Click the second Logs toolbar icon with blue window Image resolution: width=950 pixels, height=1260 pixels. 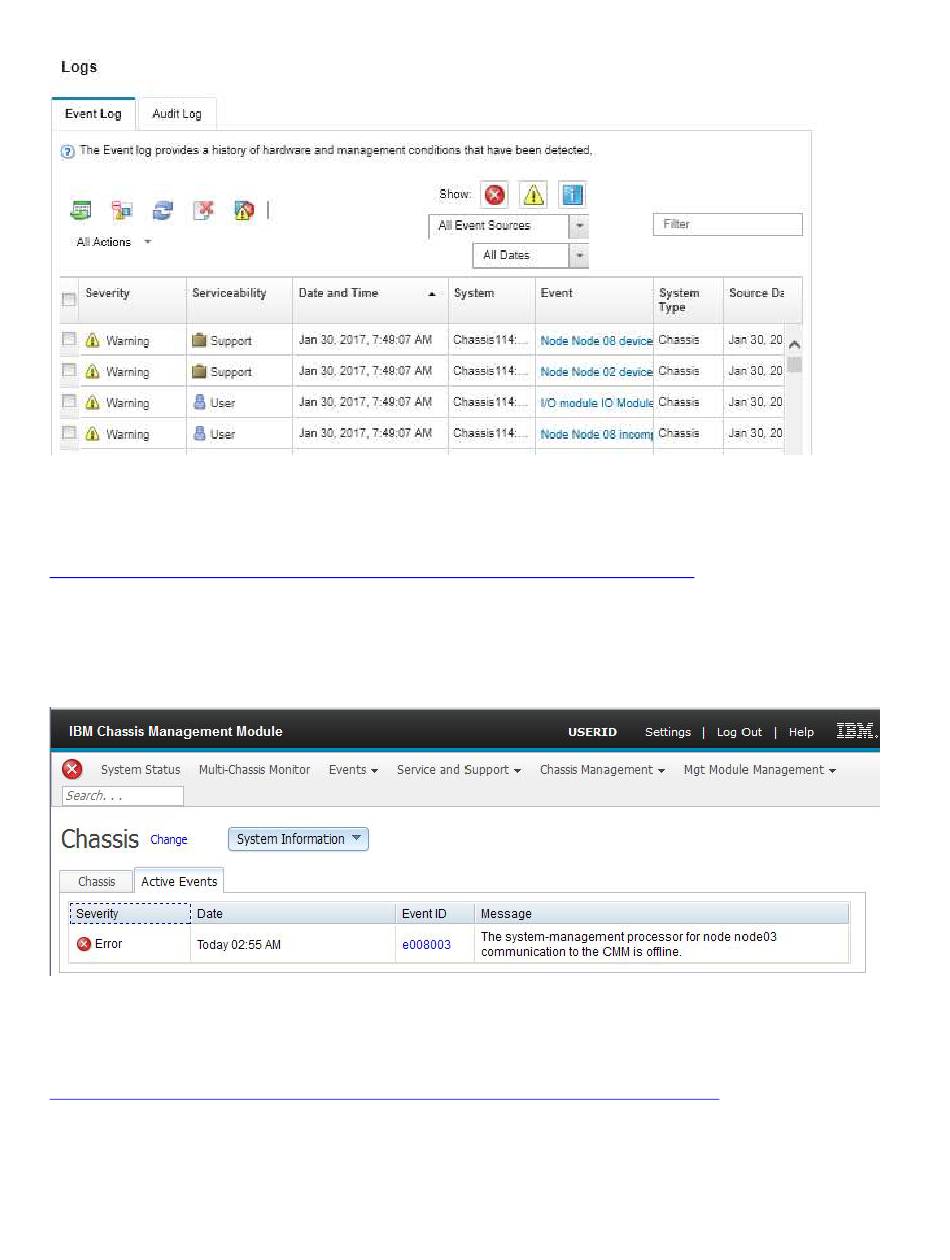click(x=122, y=210)
